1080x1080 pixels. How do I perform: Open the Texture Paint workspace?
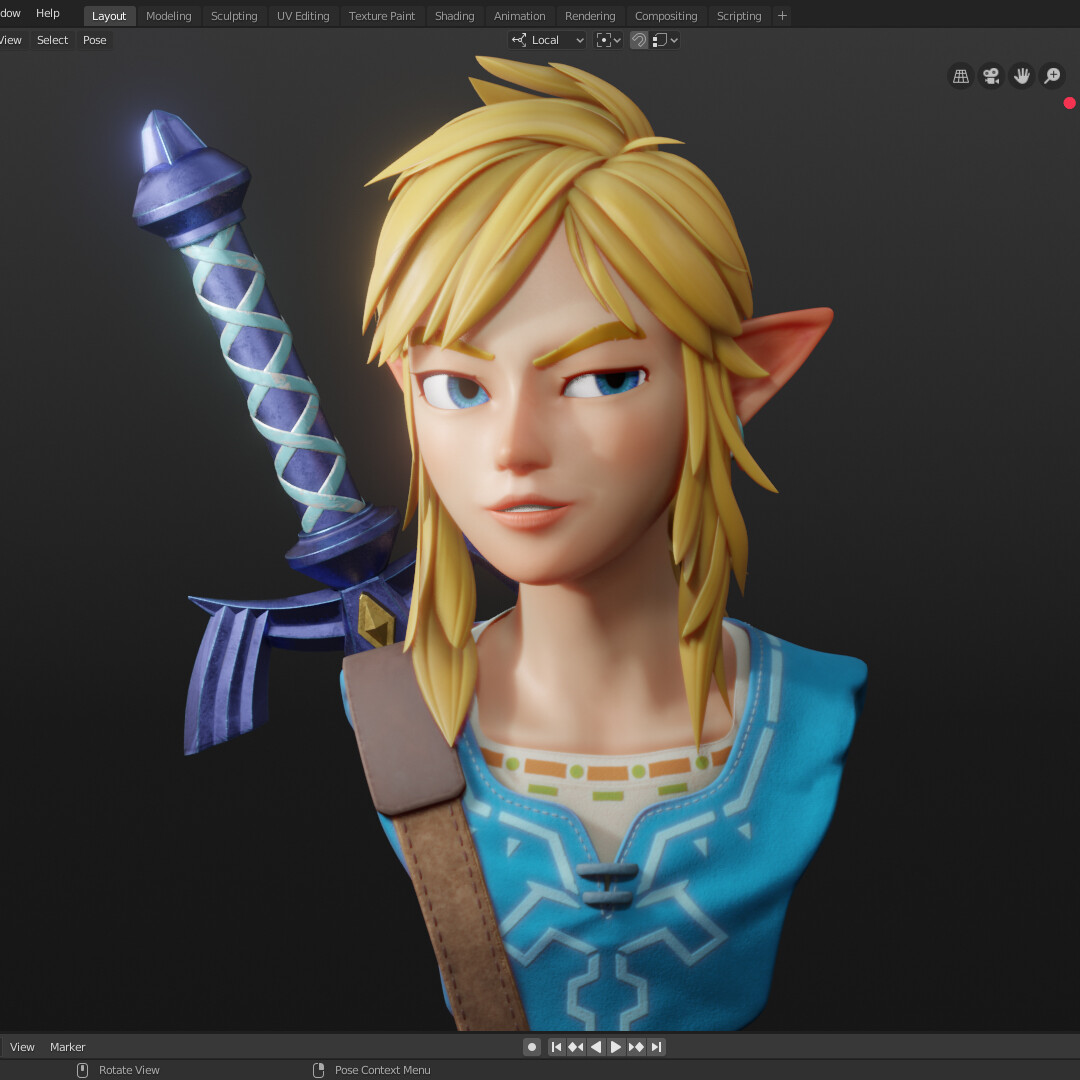click(382, 16)
